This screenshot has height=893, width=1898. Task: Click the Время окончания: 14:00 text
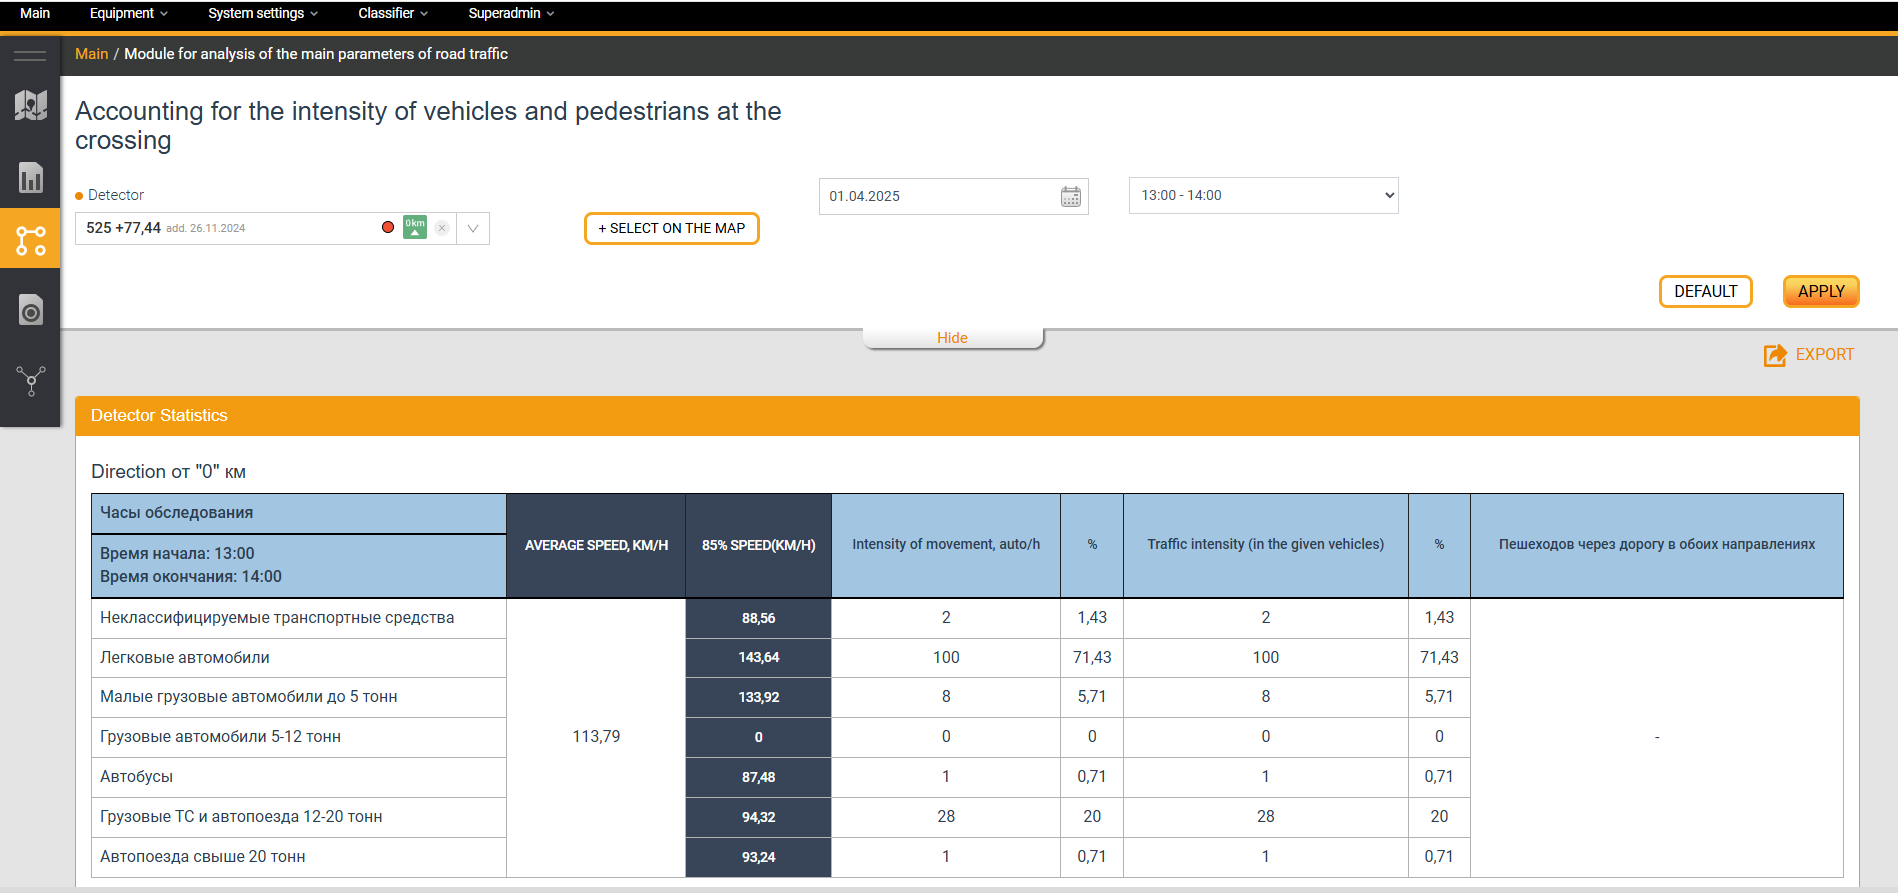tap(191, 577)
